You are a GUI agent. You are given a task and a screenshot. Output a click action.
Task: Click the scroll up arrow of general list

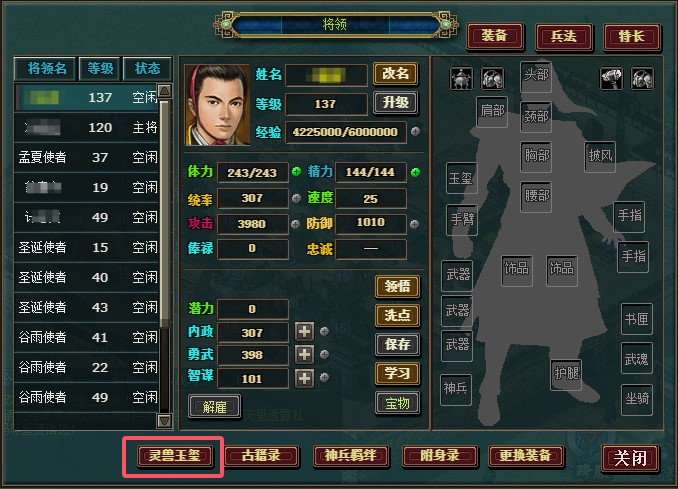click(165, 91)
